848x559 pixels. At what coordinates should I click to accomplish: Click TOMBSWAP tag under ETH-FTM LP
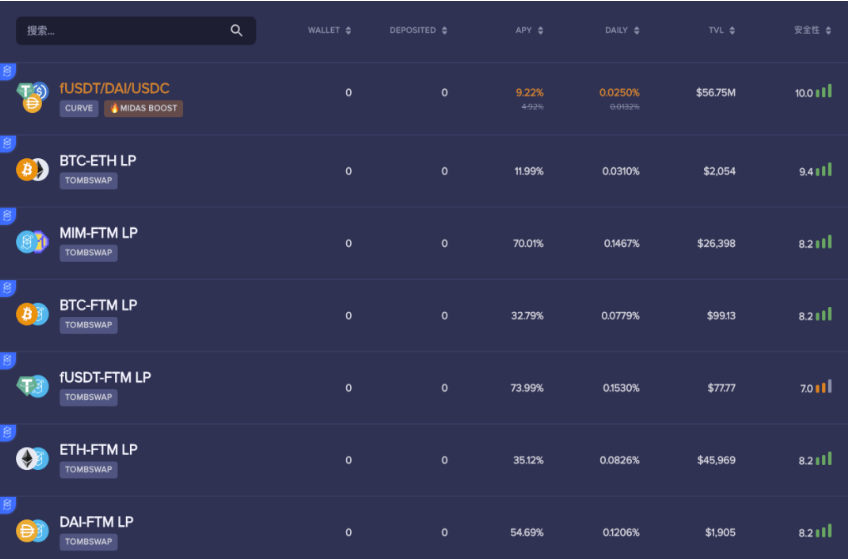(x=89, y=469)
